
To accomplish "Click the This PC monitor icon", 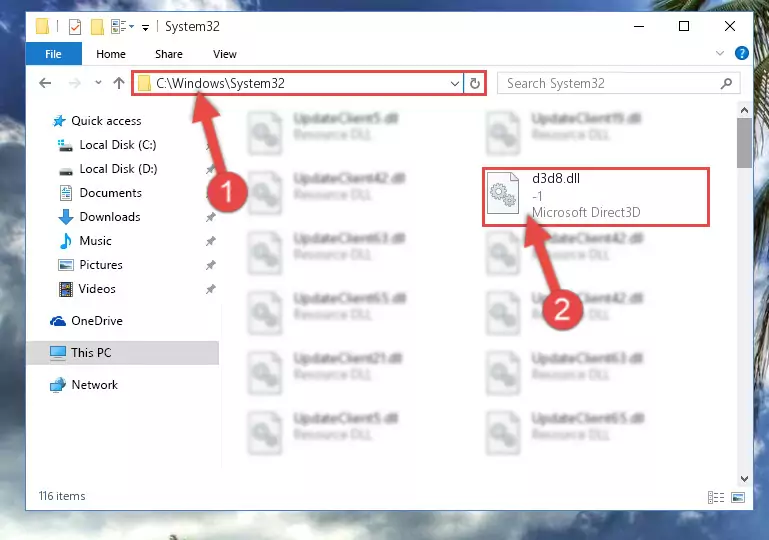I will click(x=58, y=353).
